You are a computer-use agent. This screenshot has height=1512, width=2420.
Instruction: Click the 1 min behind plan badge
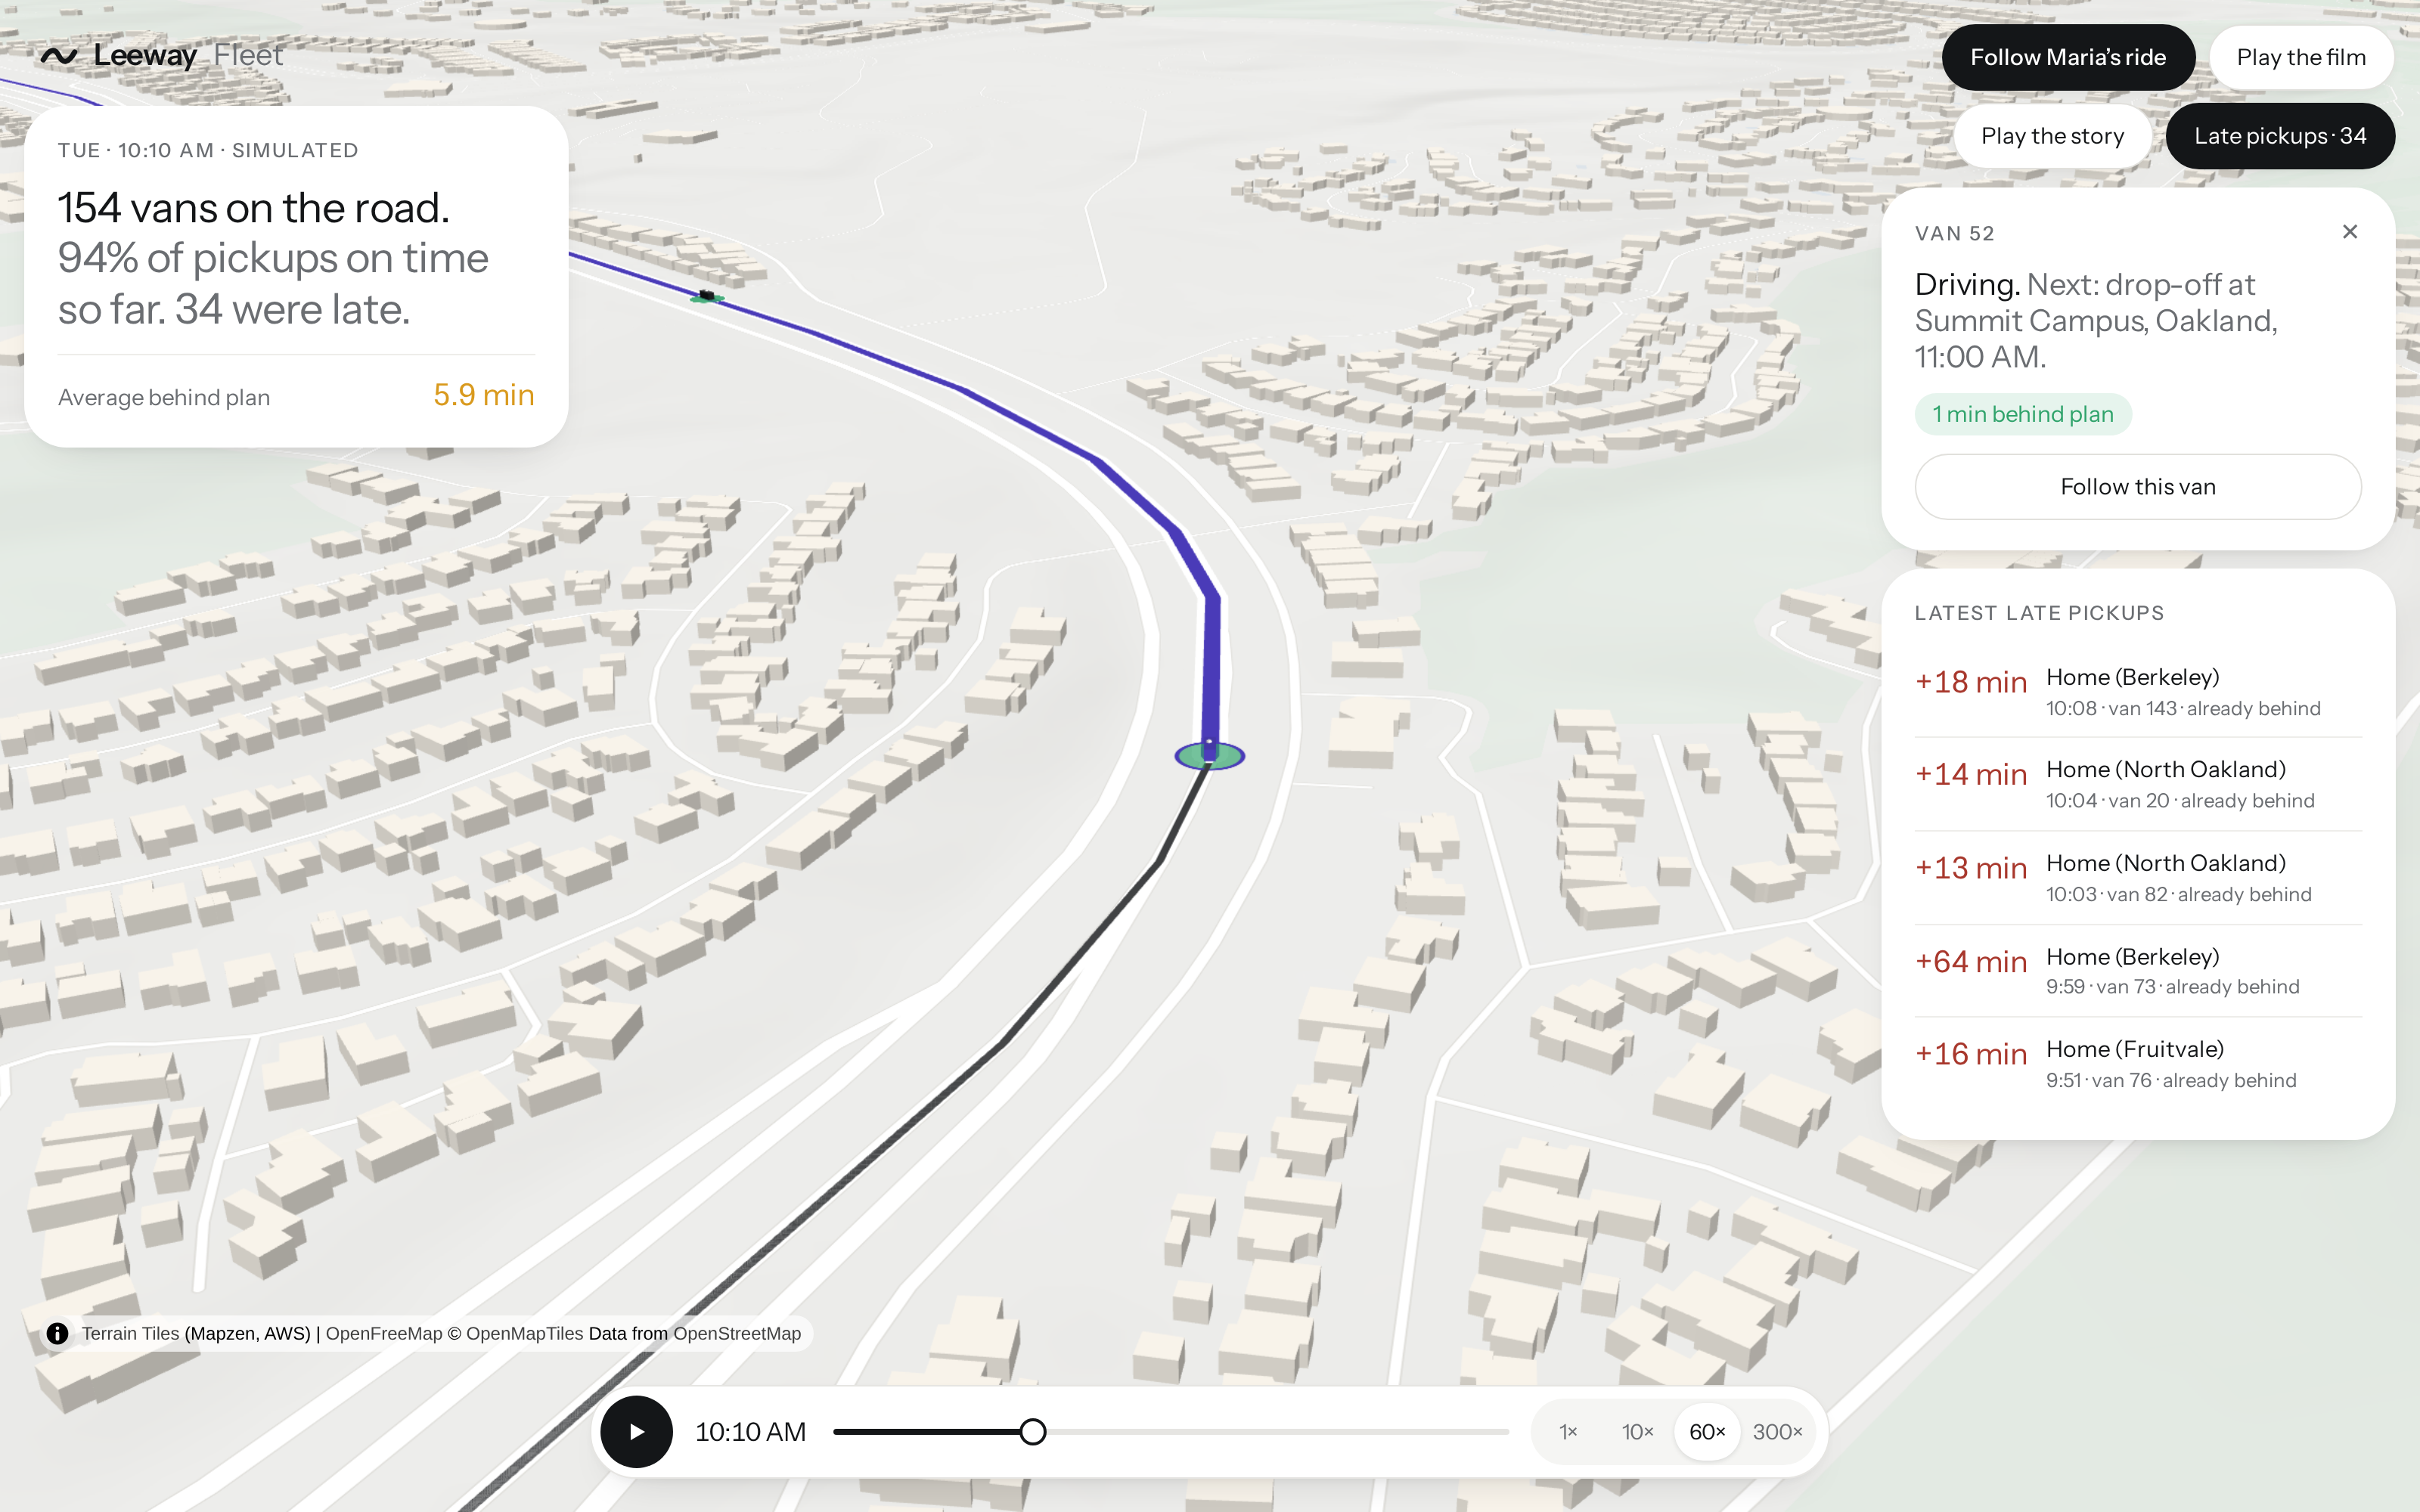2023,414
